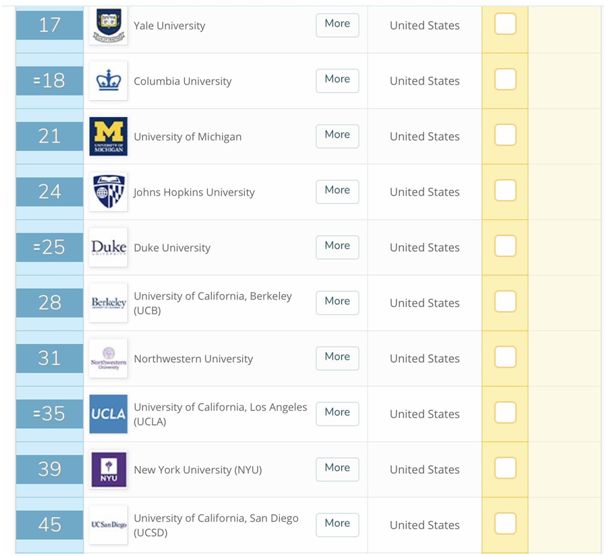Open the University of Michigan logo
The height and width of the screenshot is (556, 606).
click(109, 136)
